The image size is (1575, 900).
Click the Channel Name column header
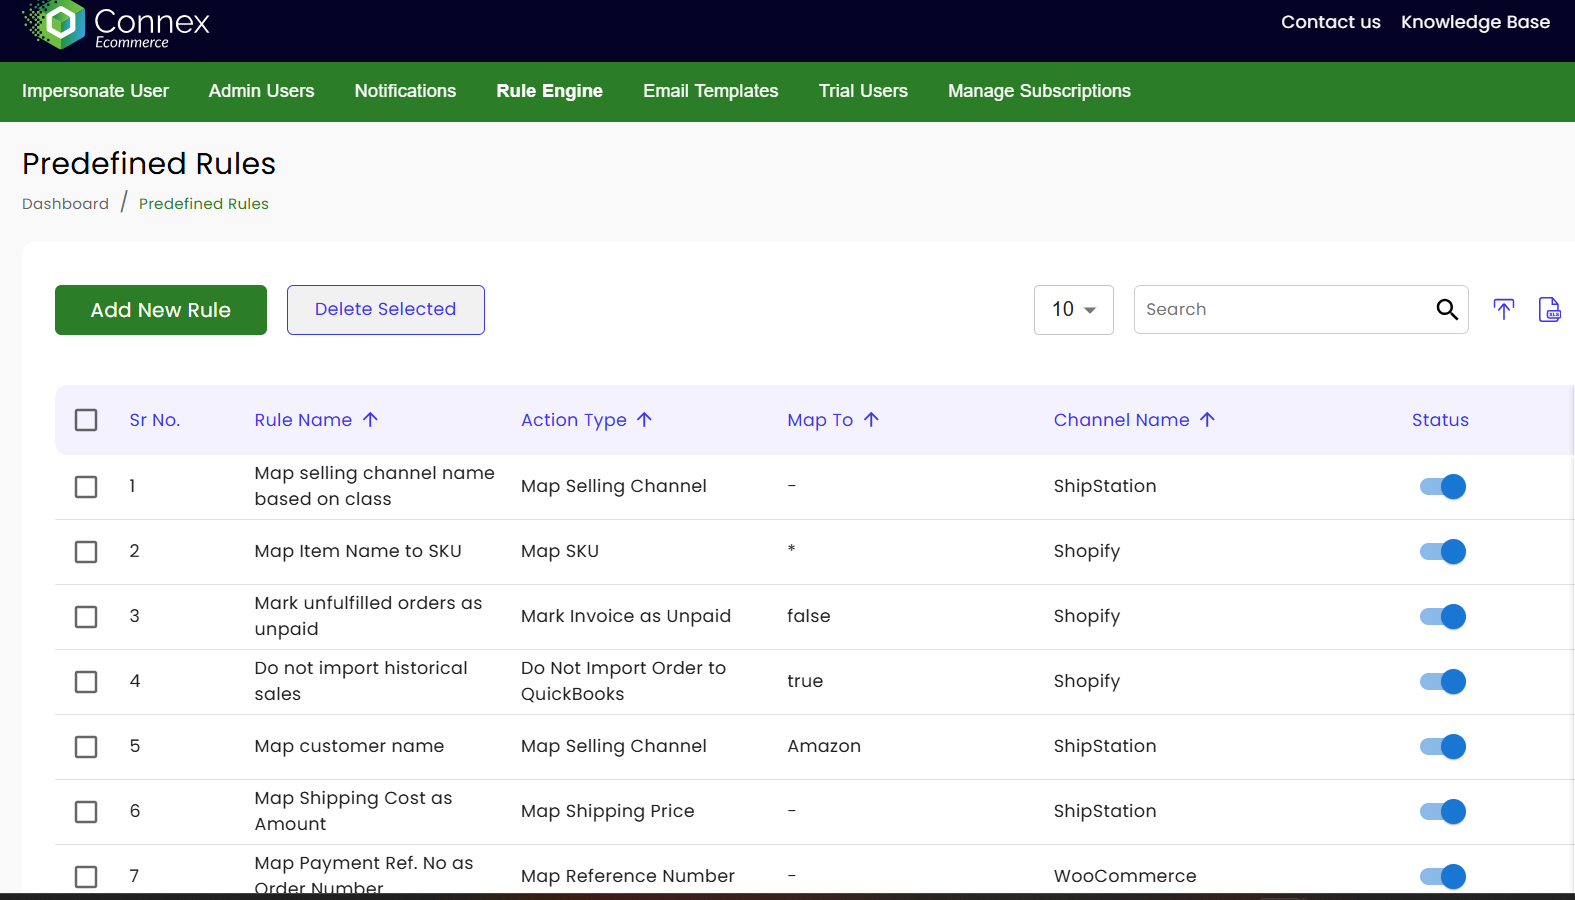click(x=1121, y=420)
